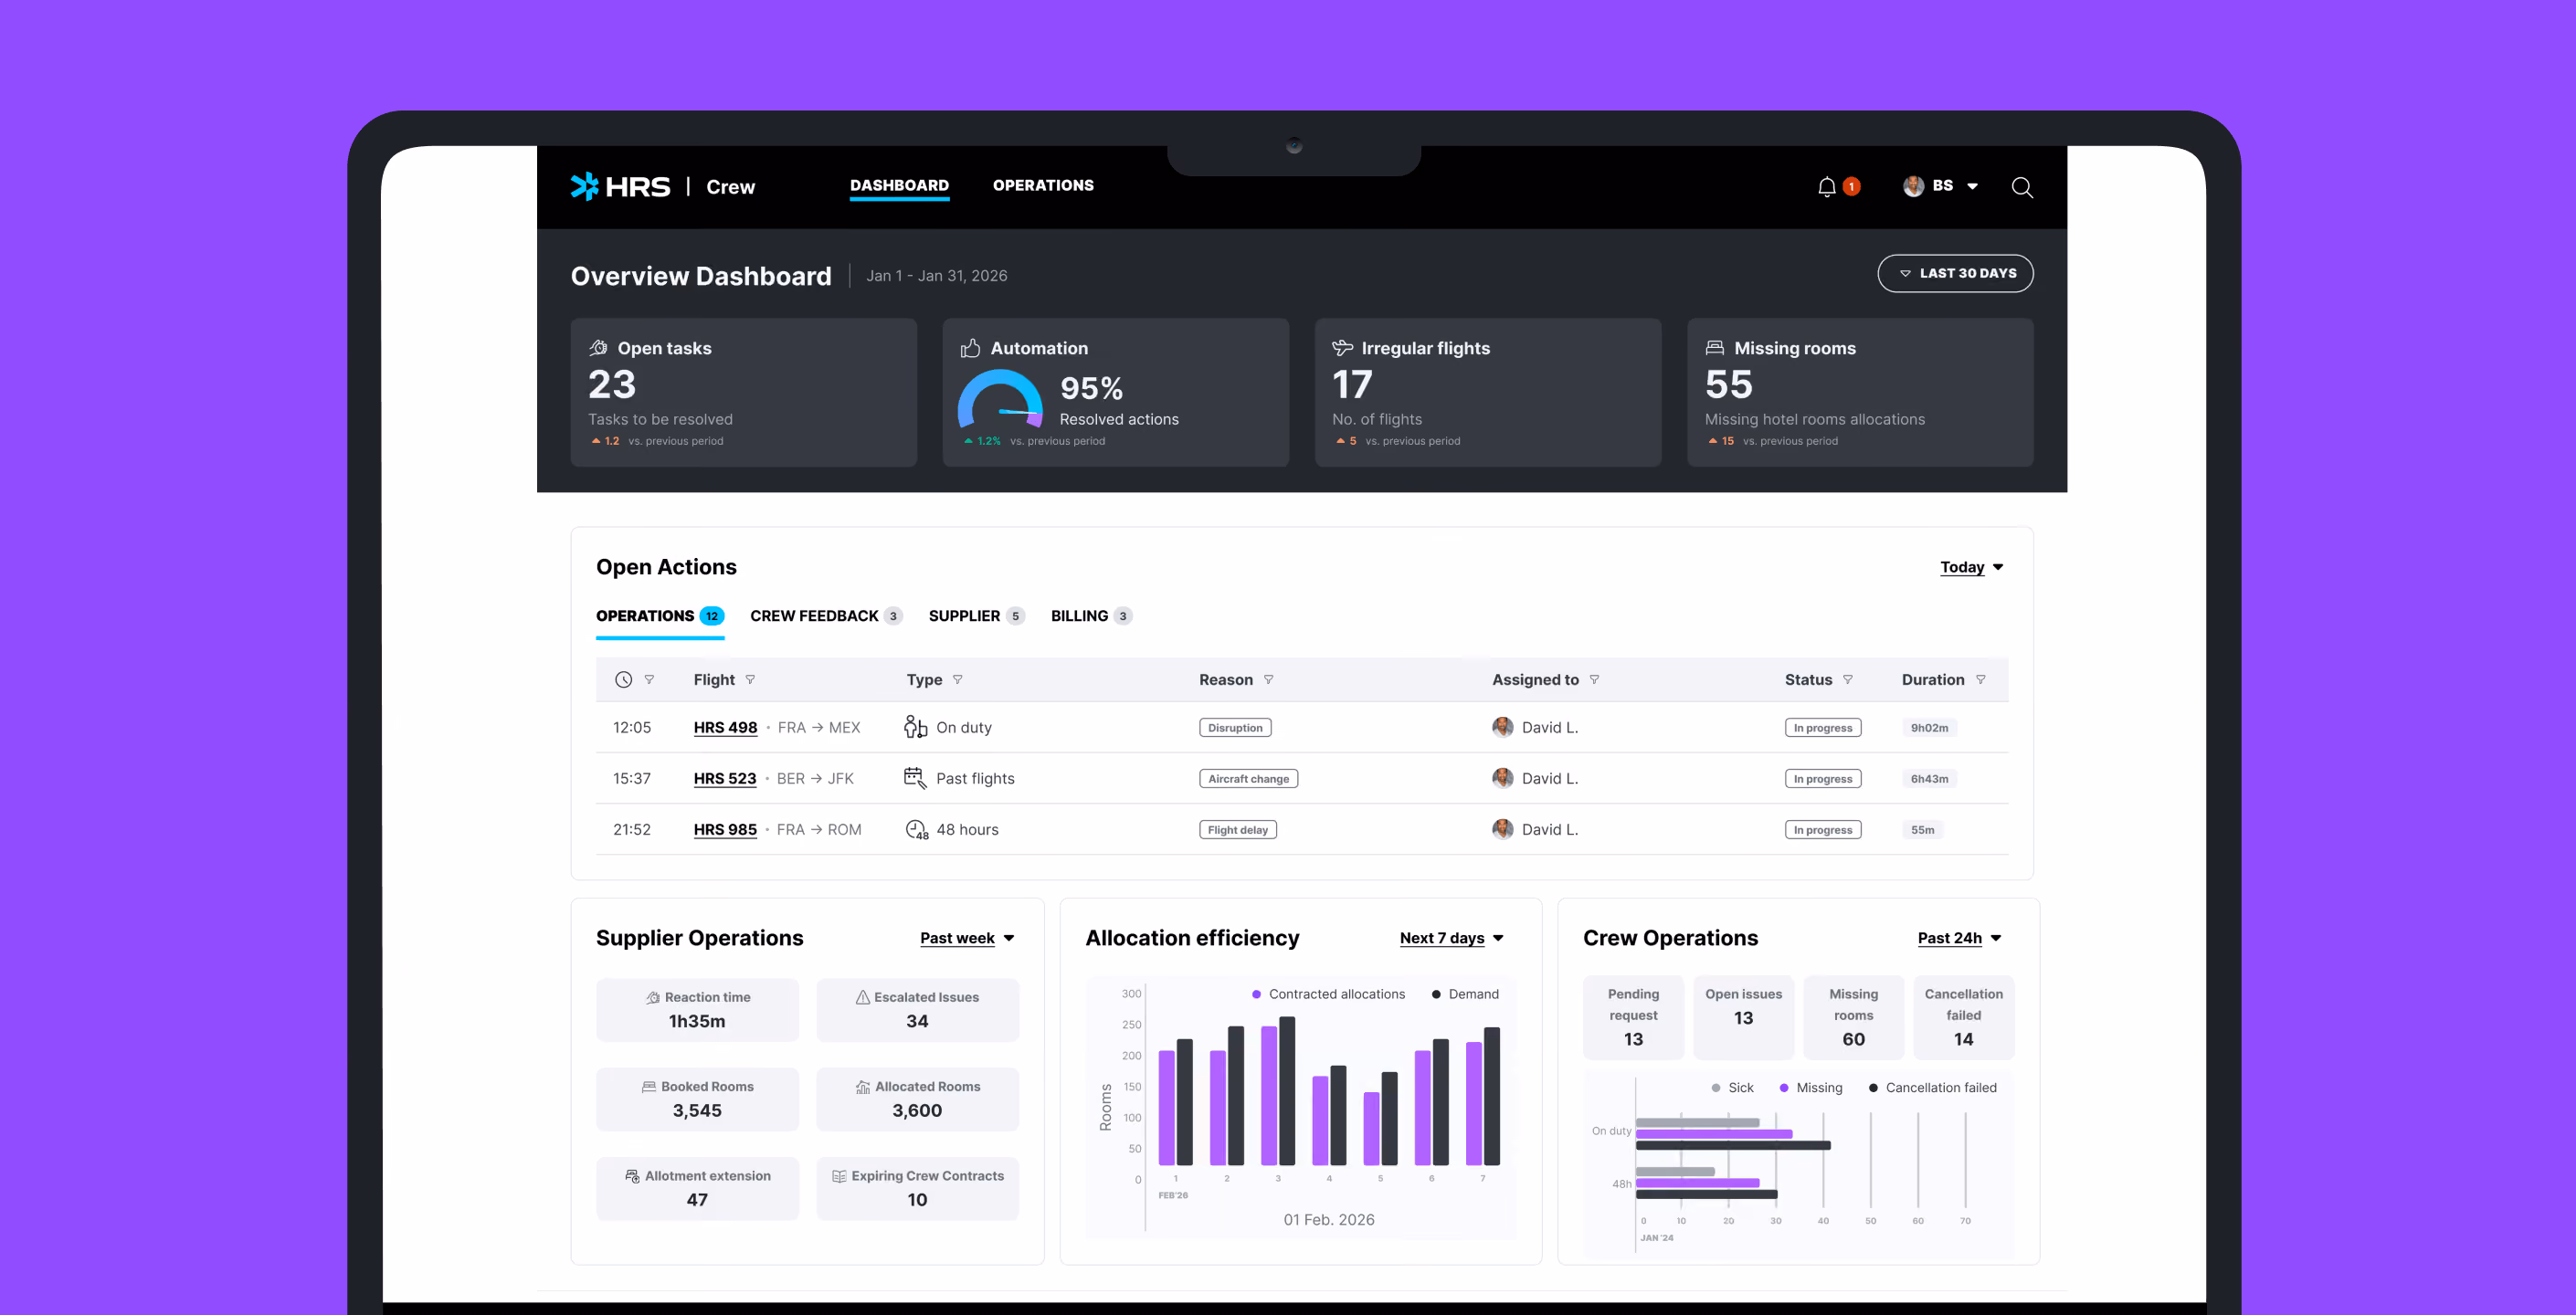Open flight HRS 523 link

(725, 778)
